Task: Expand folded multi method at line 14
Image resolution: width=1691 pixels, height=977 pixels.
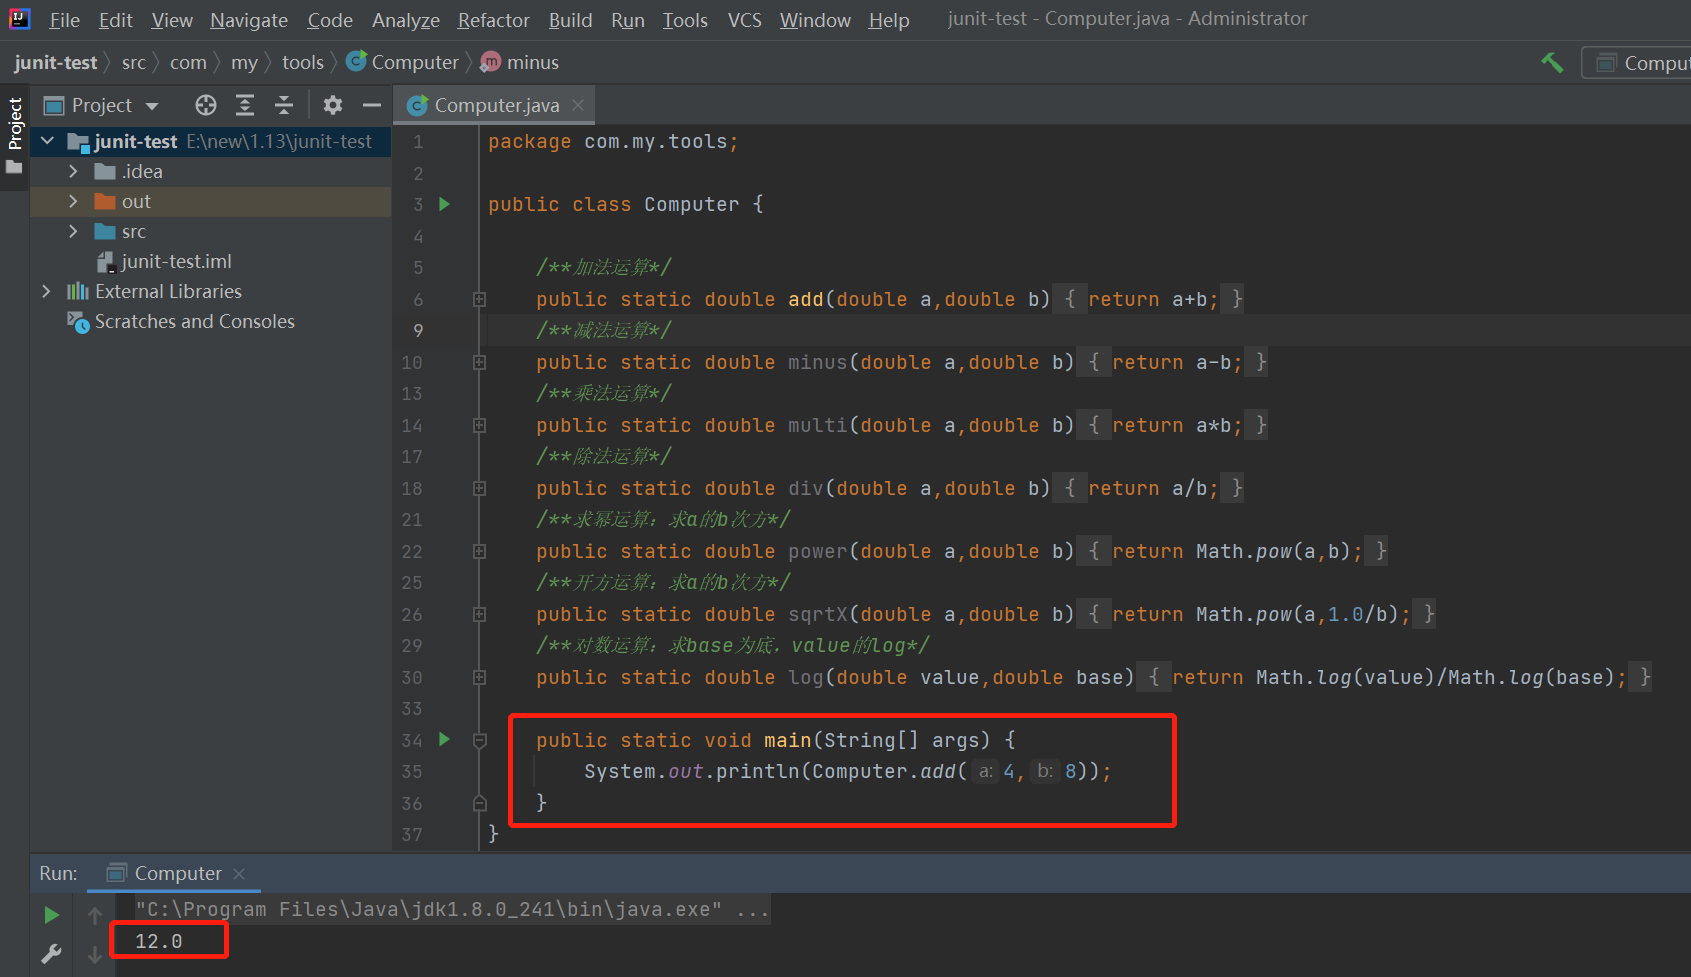Action: tap(480, 425)
